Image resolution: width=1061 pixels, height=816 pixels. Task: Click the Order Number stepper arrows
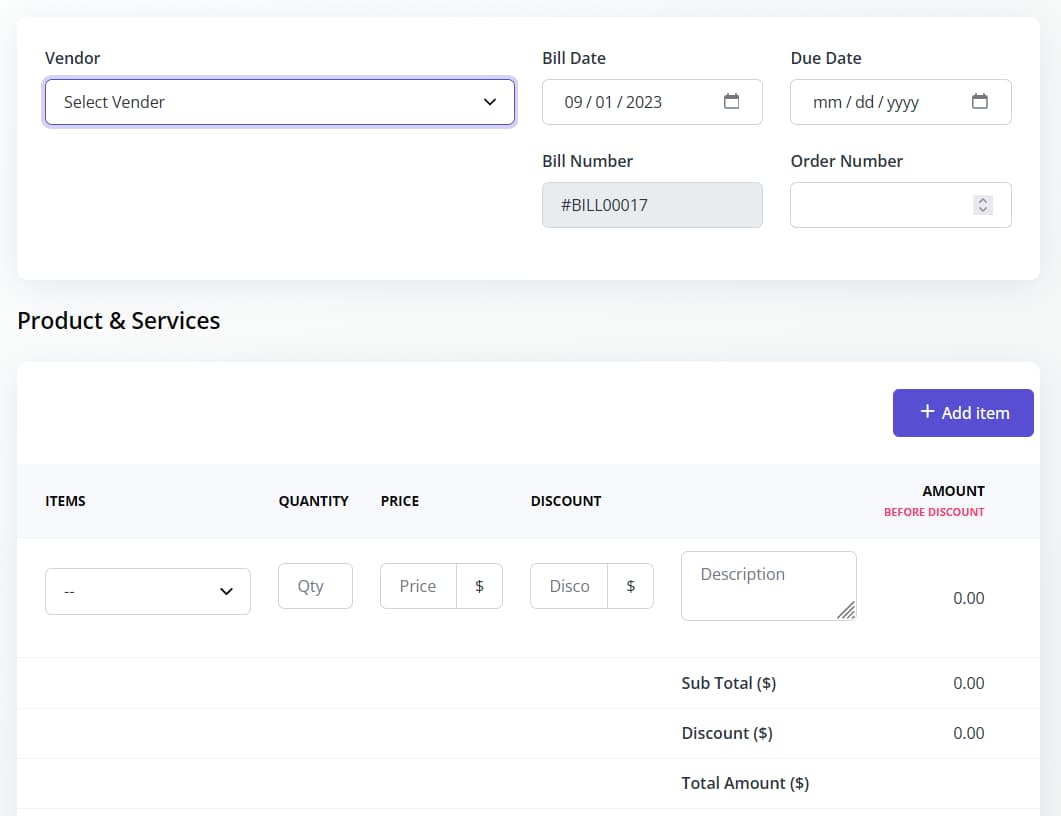pyautogui.click(x=983, y=205)
